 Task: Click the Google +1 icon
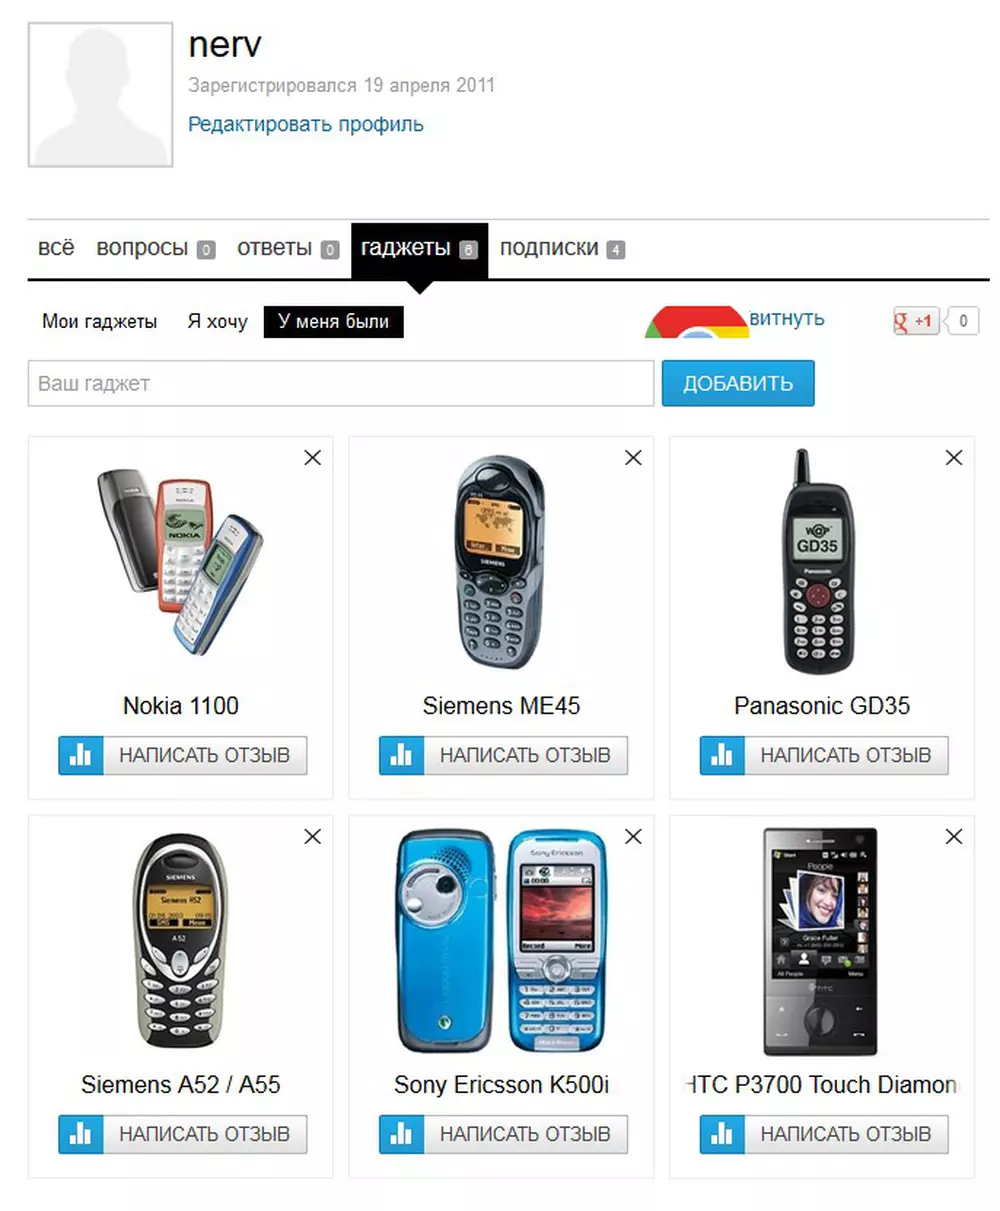pyautogui.click(x=915, y=321)
